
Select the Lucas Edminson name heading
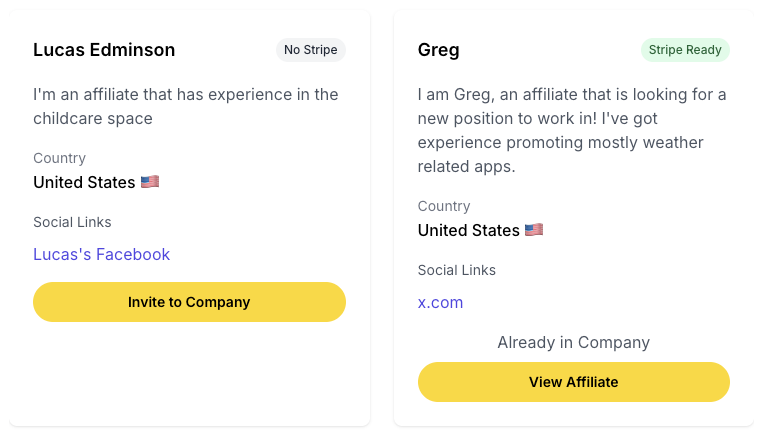(104, 50)
